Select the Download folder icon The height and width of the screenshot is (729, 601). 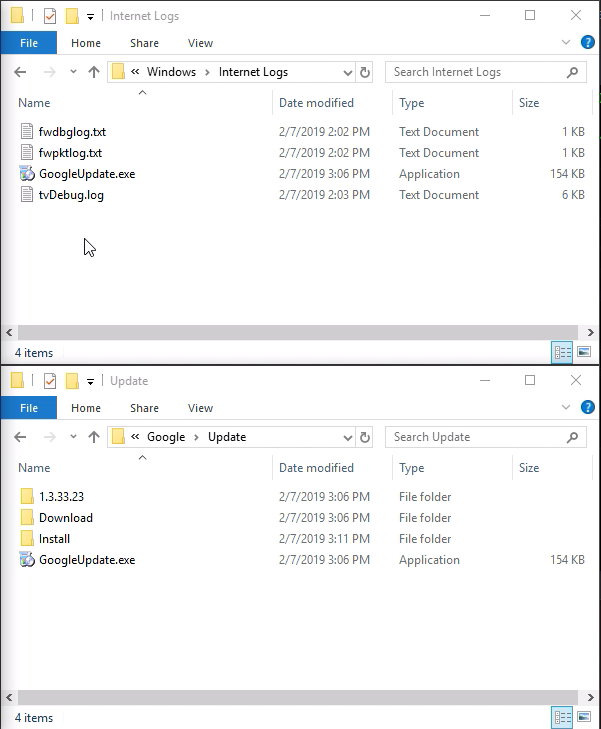pyautogui.click(x=27, y=518)
